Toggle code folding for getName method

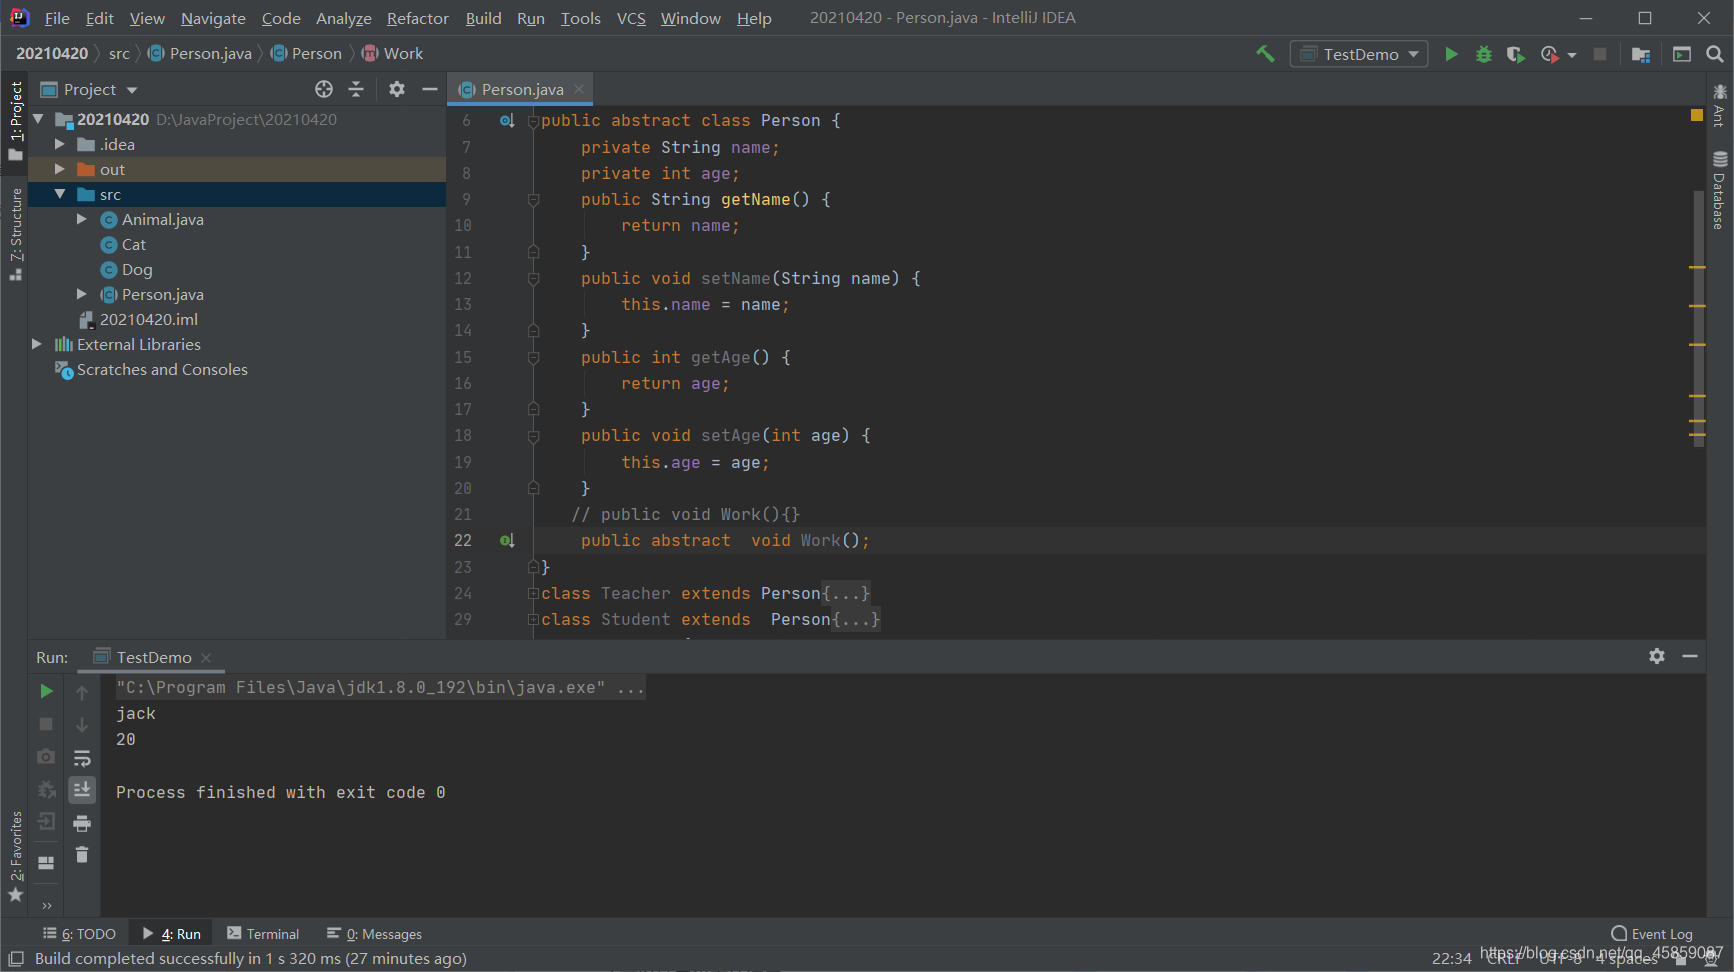533,200
